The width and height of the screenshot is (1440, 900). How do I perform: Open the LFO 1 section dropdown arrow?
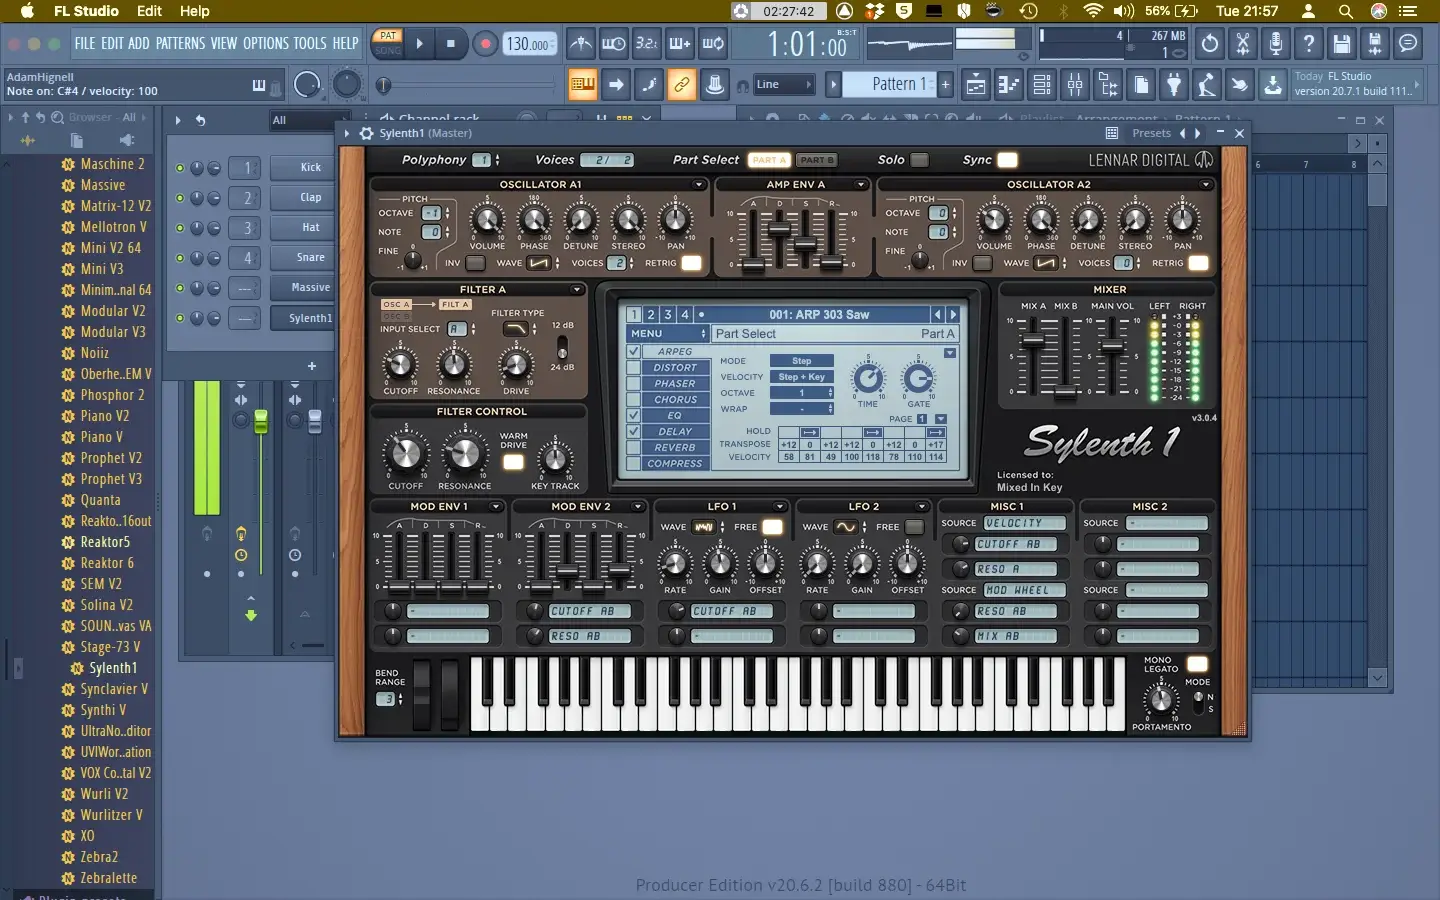pyautogui.click(x=780, y=507)
